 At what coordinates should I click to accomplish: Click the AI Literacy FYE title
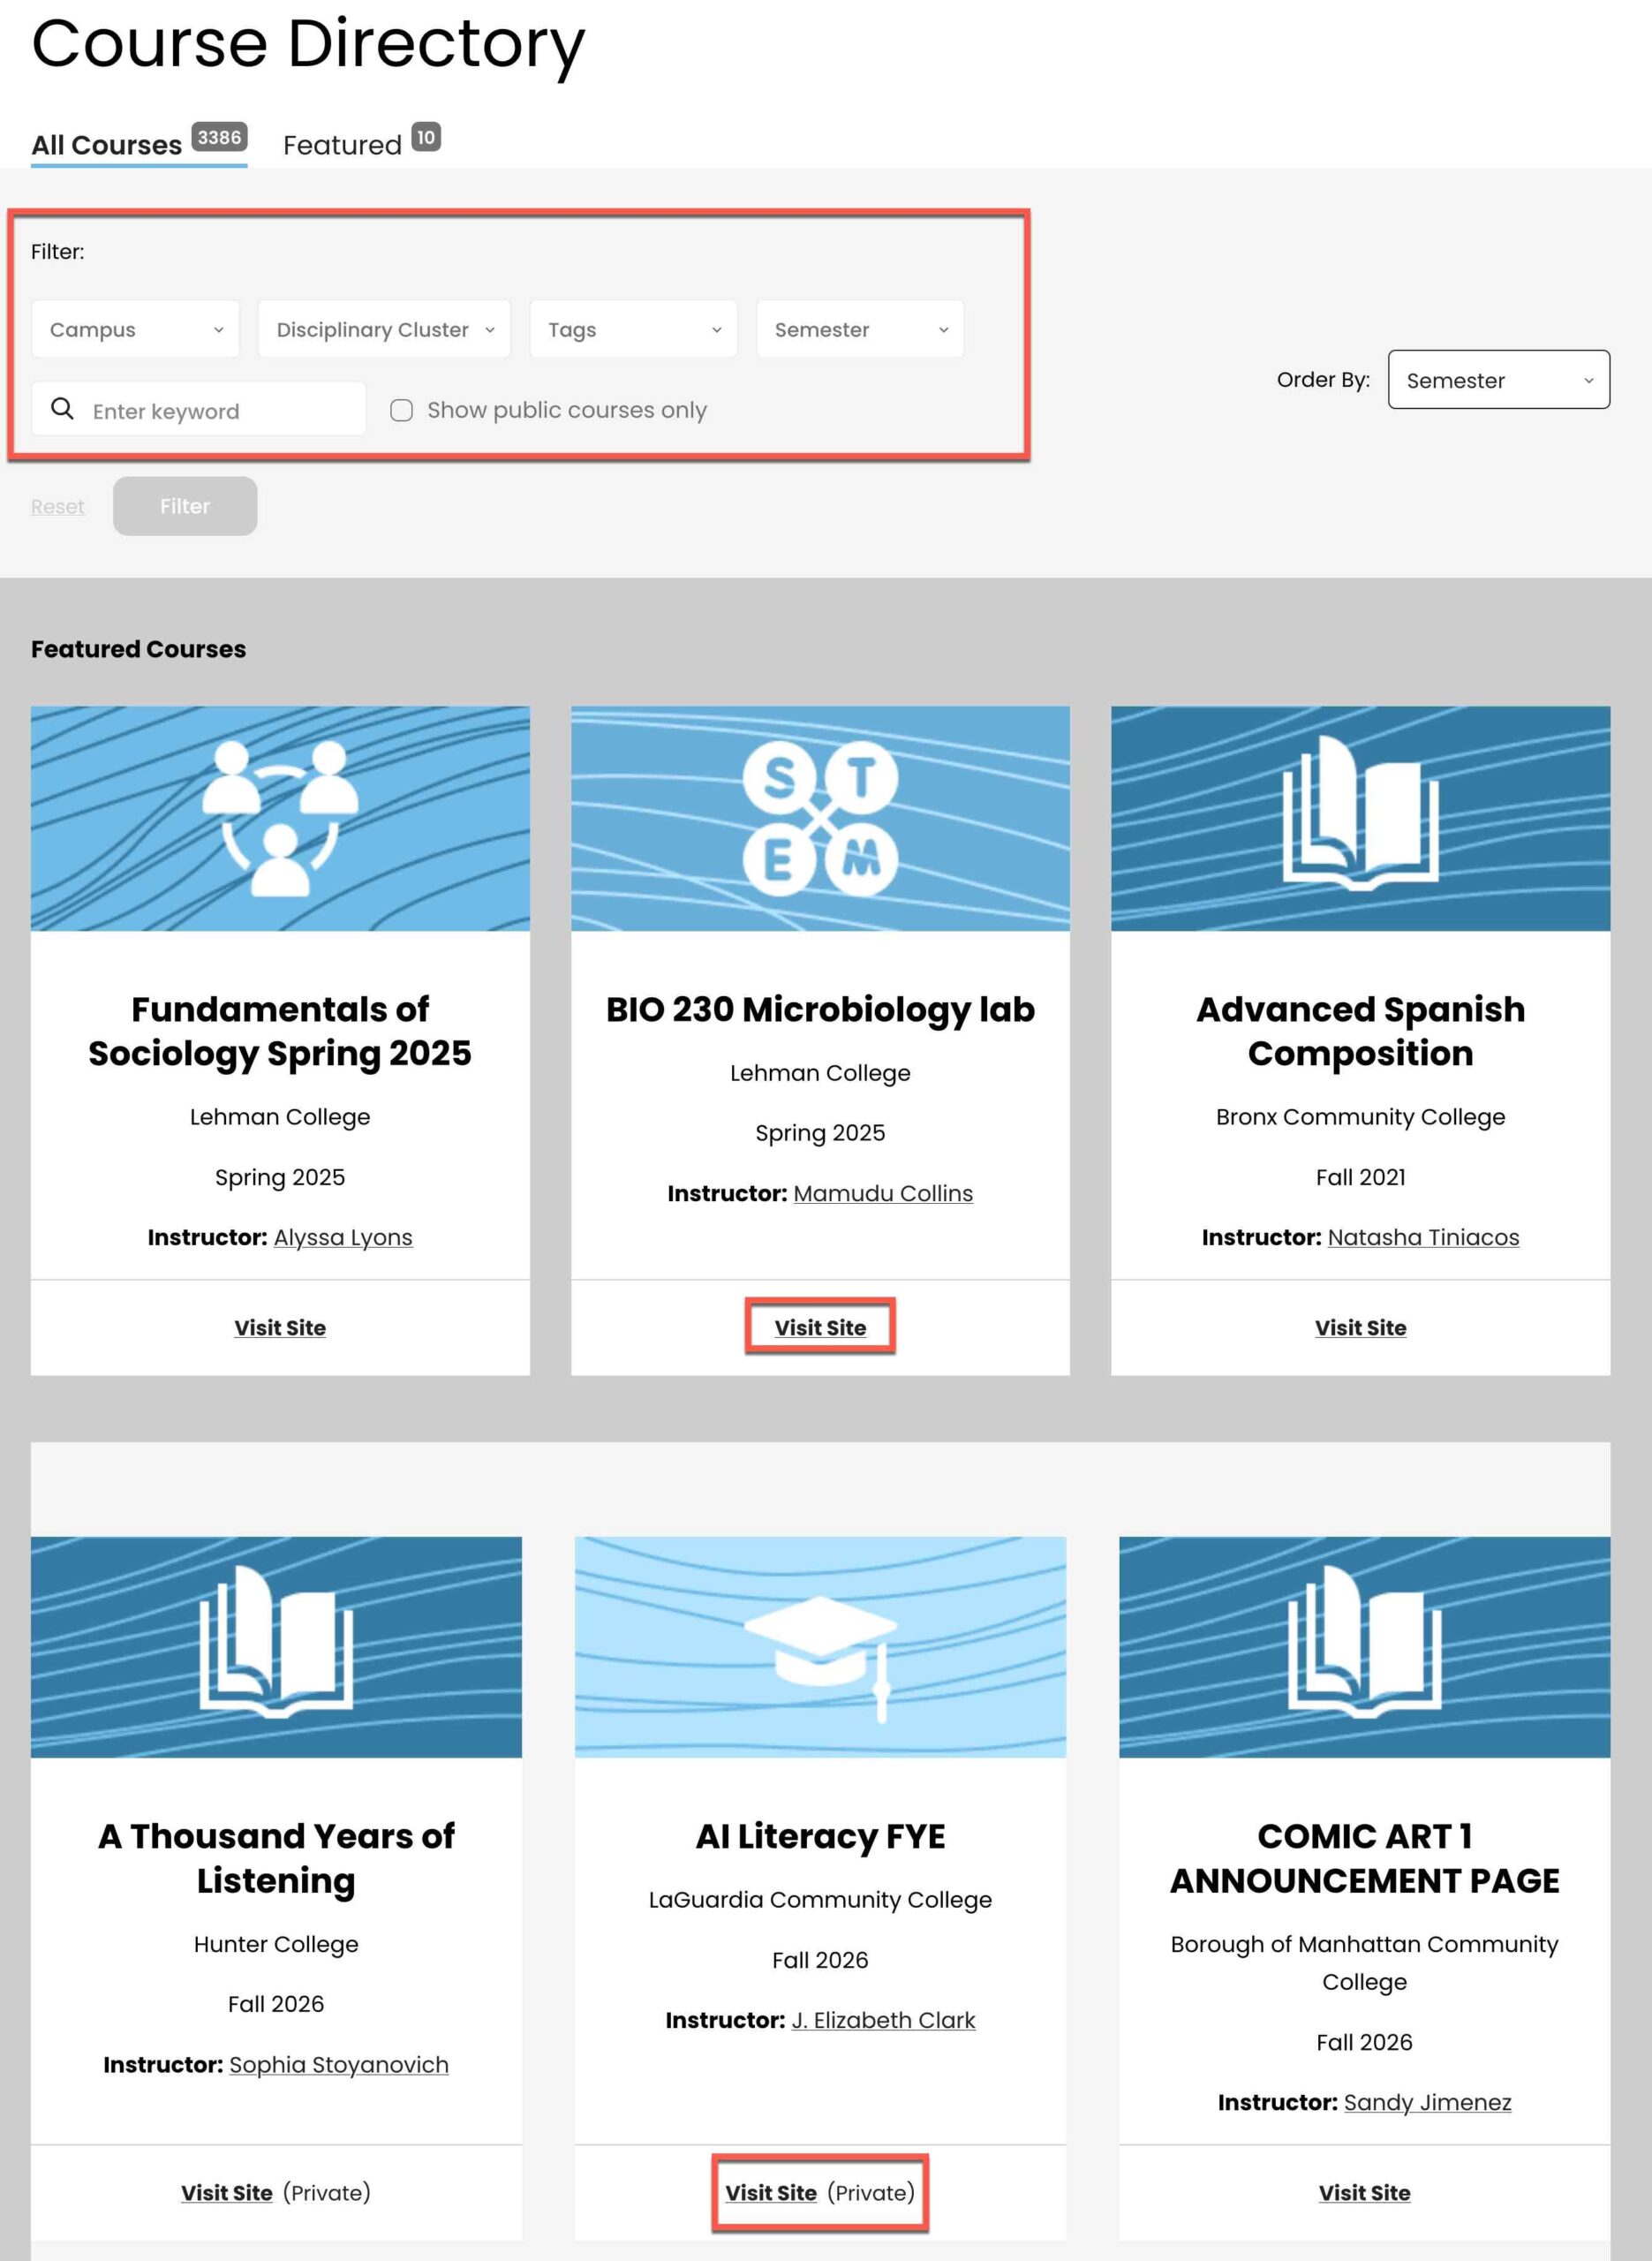(x=820, y=1837)
